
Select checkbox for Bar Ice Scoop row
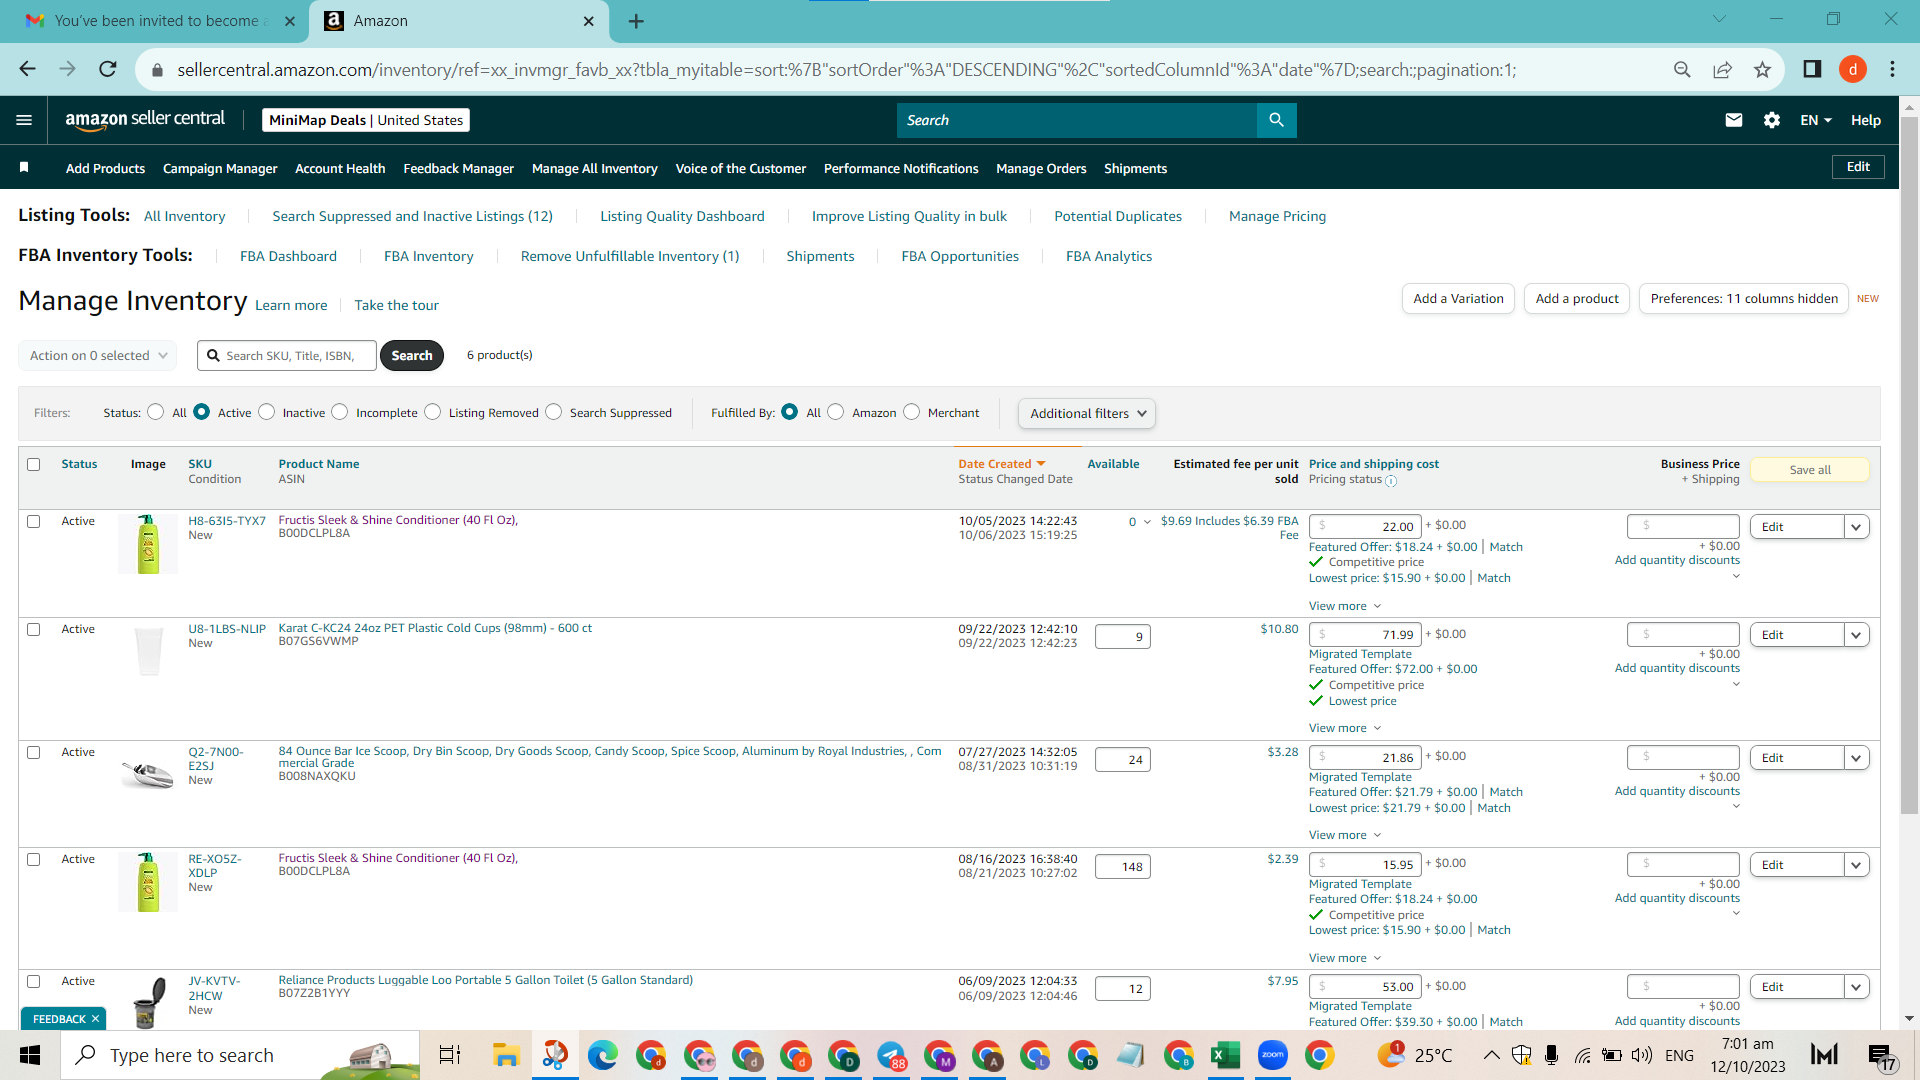[34, 752]
